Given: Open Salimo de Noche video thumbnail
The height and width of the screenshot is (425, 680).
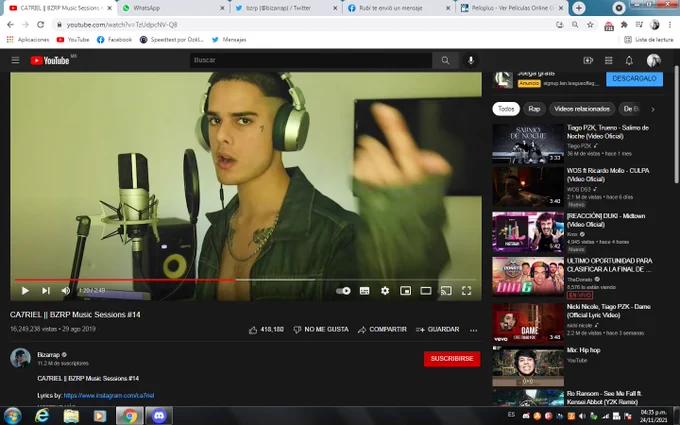Looking at the screenshot, I should 528,144.
